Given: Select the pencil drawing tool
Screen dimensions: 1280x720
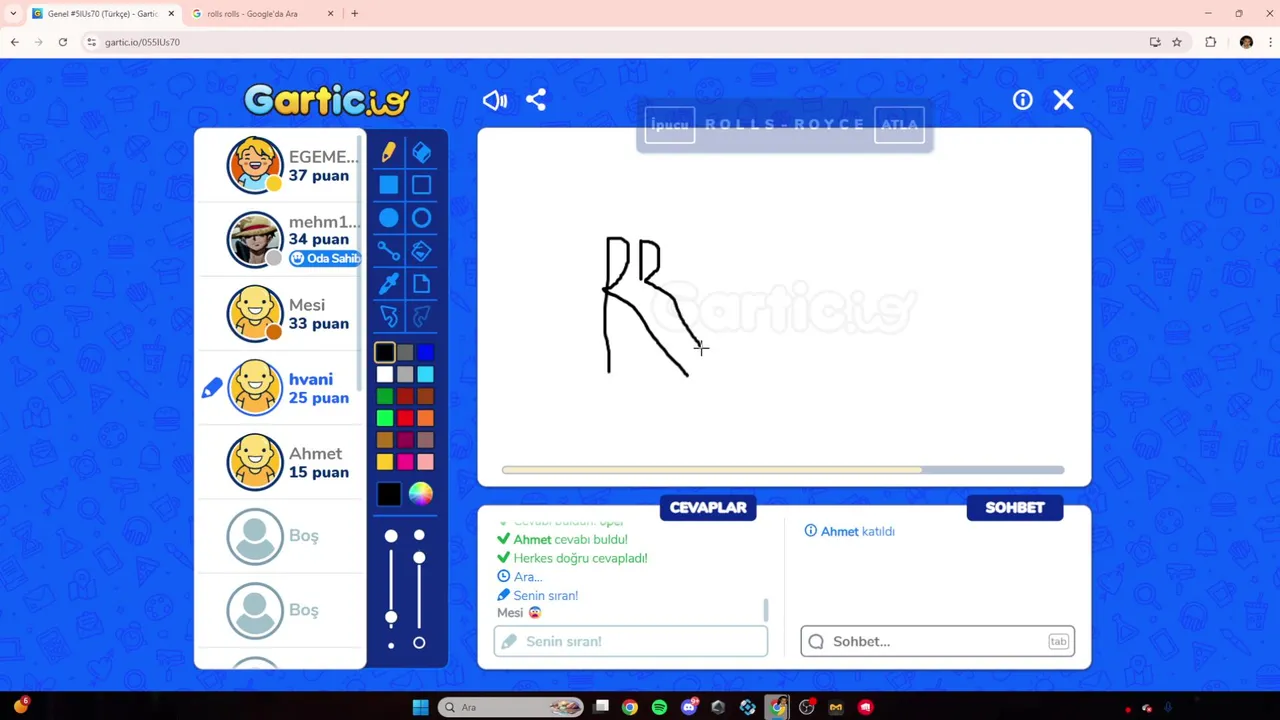Looking at the screenshot, I should tap(388, 152).
